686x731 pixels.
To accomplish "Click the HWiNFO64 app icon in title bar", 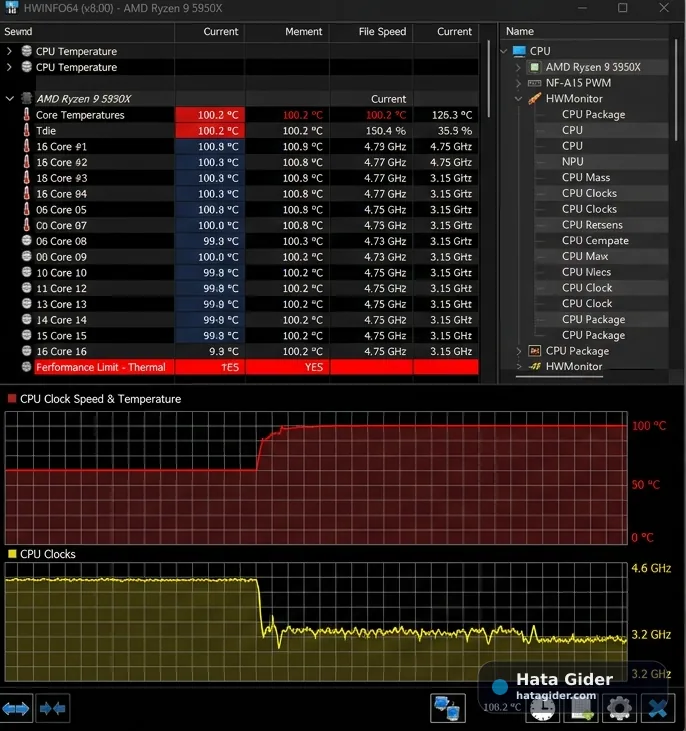I will [11, 7].
